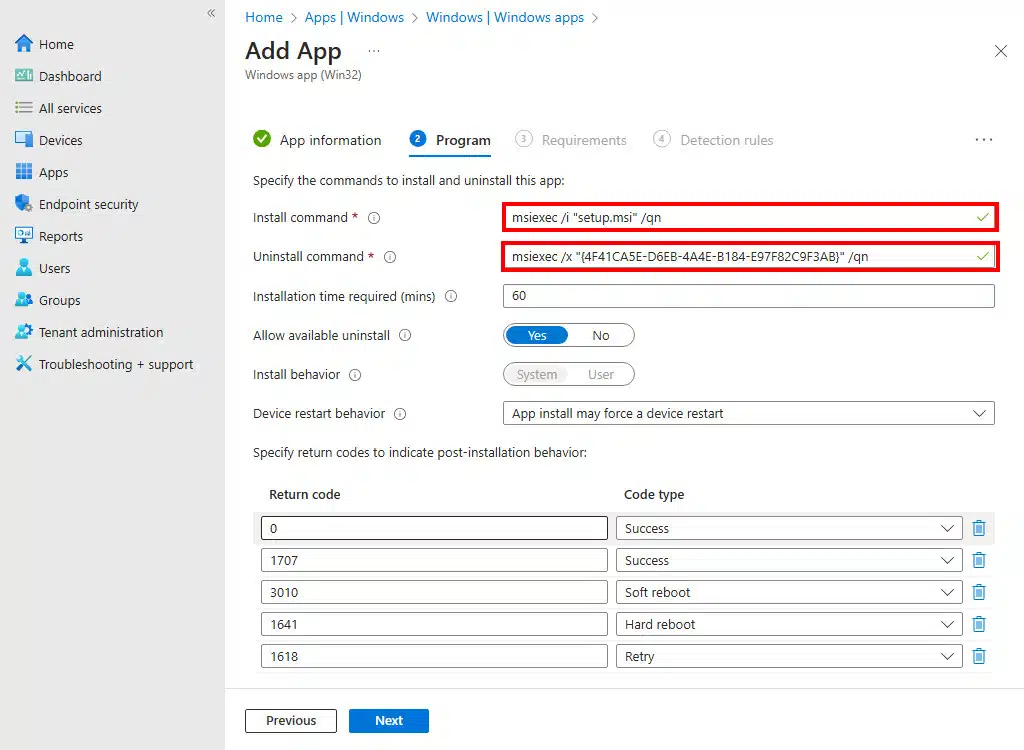The image size is (1024, 750).
Task: Open Troubleshooting + support tools icon
Action: [24, 363]
